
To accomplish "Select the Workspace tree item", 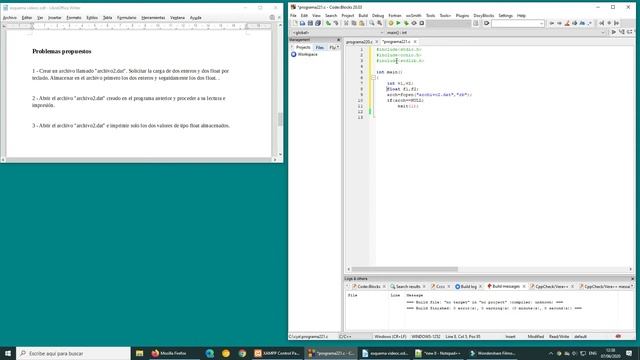I will click(x=307, y=54).
